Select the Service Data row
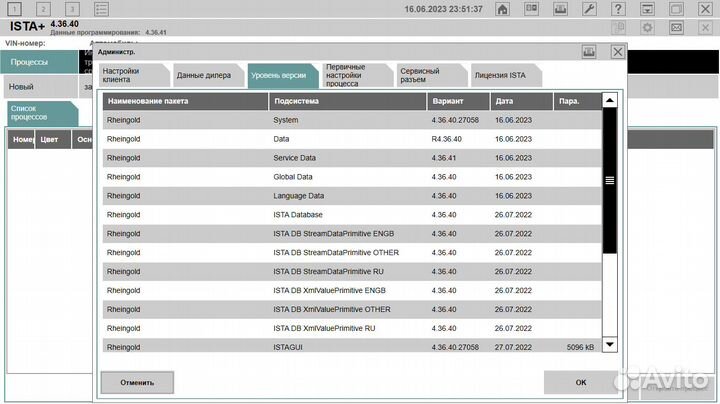 pyautogui.click(x=352, y=158)
